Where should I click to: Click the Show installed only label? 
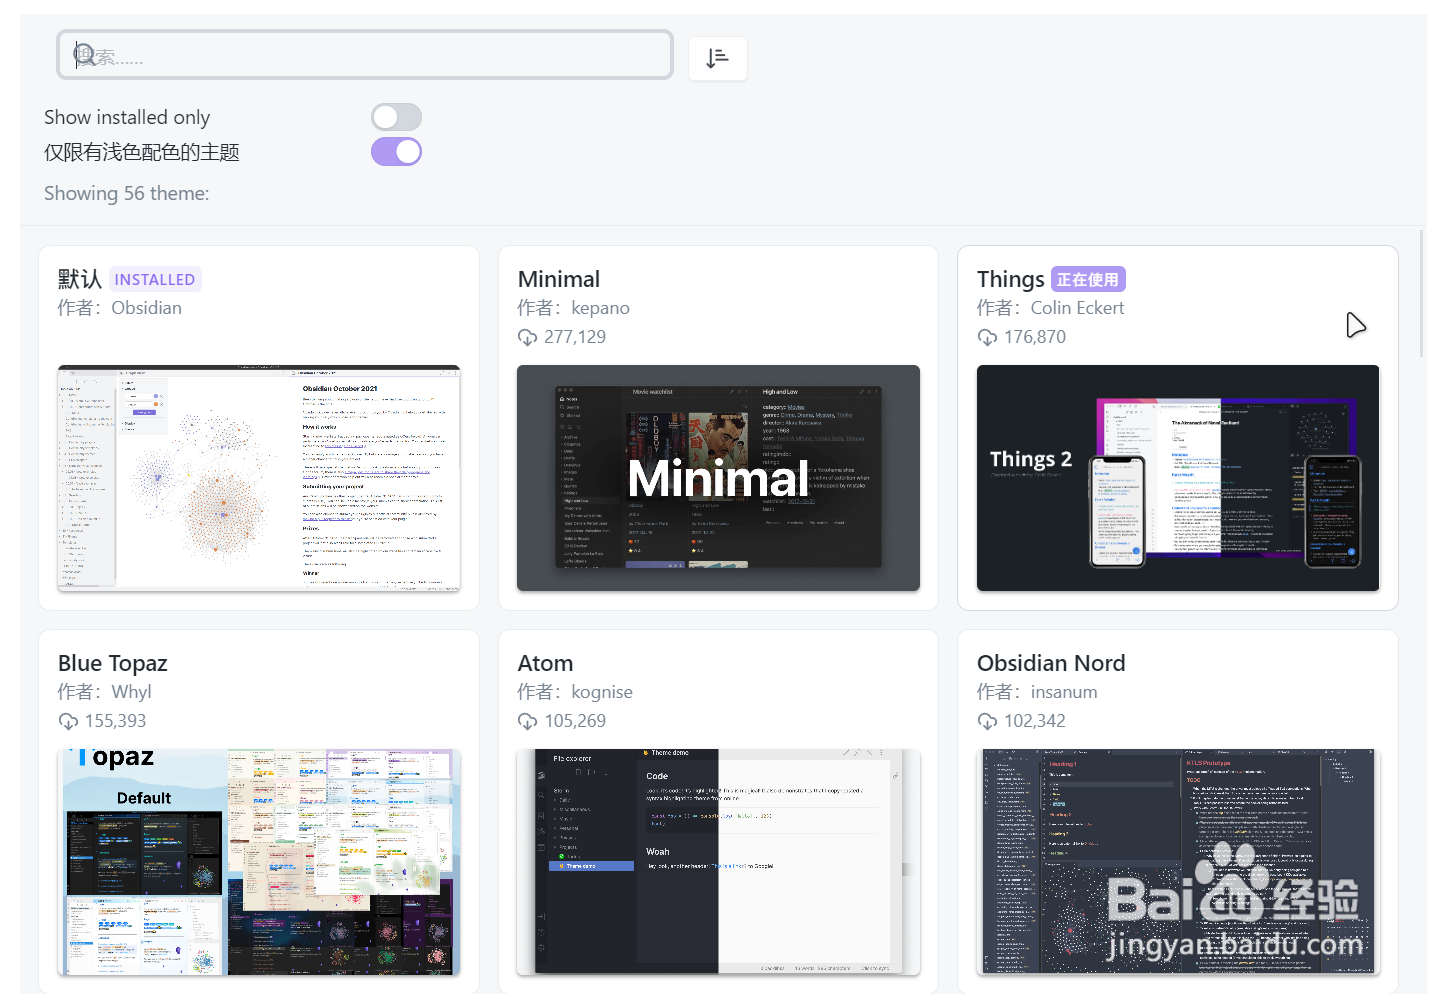point(127,117)
